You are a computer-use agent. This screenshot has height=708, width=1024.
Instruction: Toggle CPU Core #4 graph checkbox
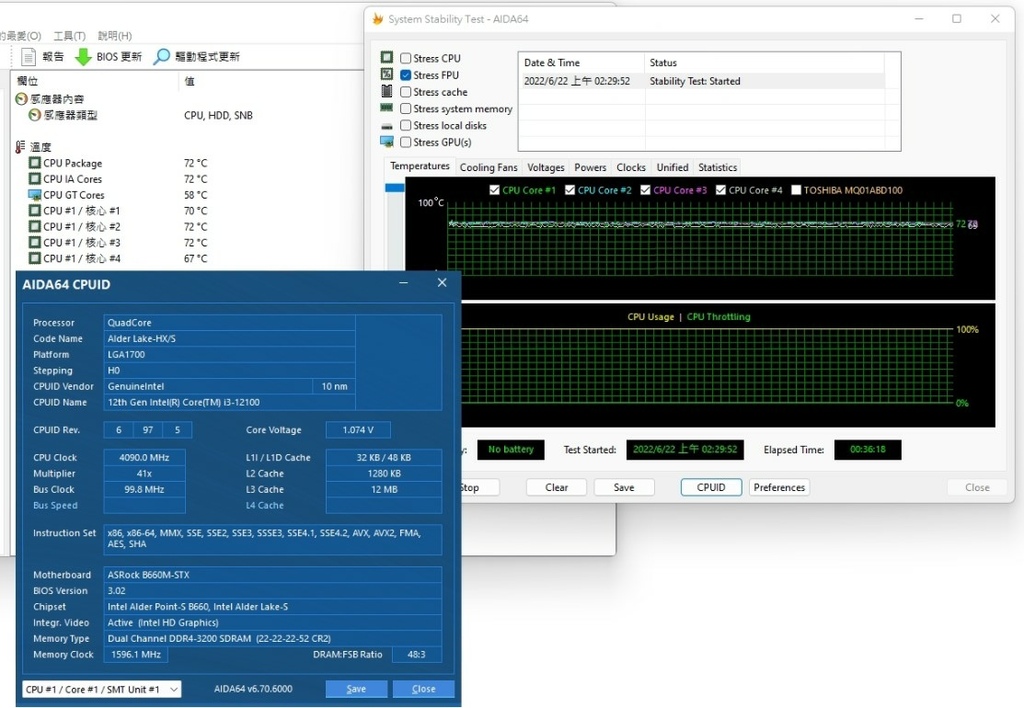pos(721,190)
